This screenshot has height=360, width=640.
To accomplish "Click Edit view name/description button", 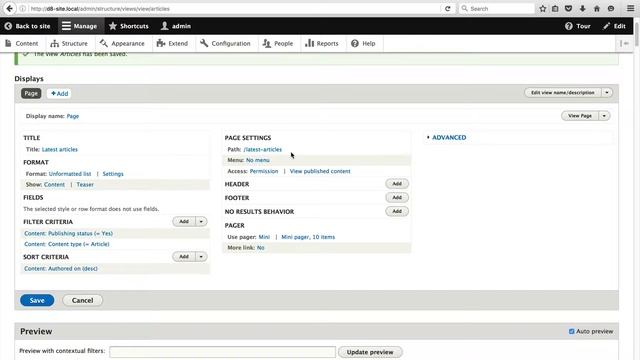I will (x=562, y=93).
